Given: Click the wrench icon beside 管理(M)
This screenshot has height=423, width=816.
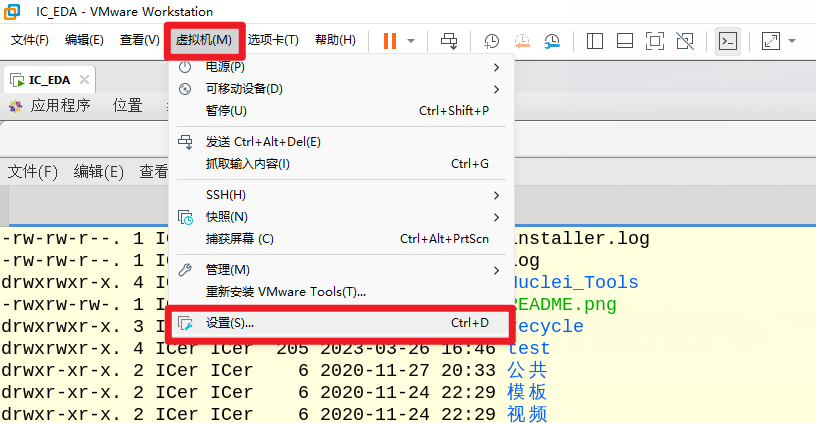Looking at the screenshot, I should pos(185,270).
